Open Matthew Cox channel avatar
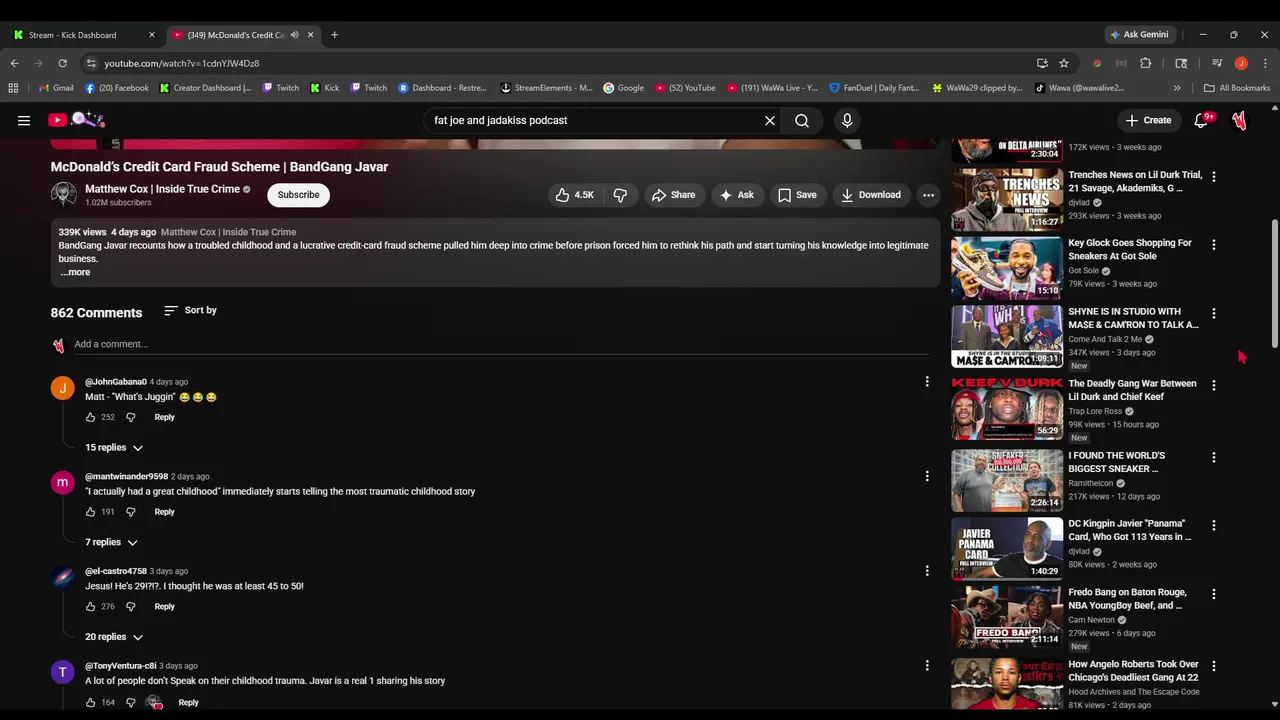Viewport: 1280px width, 720px height. pyautogui.click(x=64, y=194)
